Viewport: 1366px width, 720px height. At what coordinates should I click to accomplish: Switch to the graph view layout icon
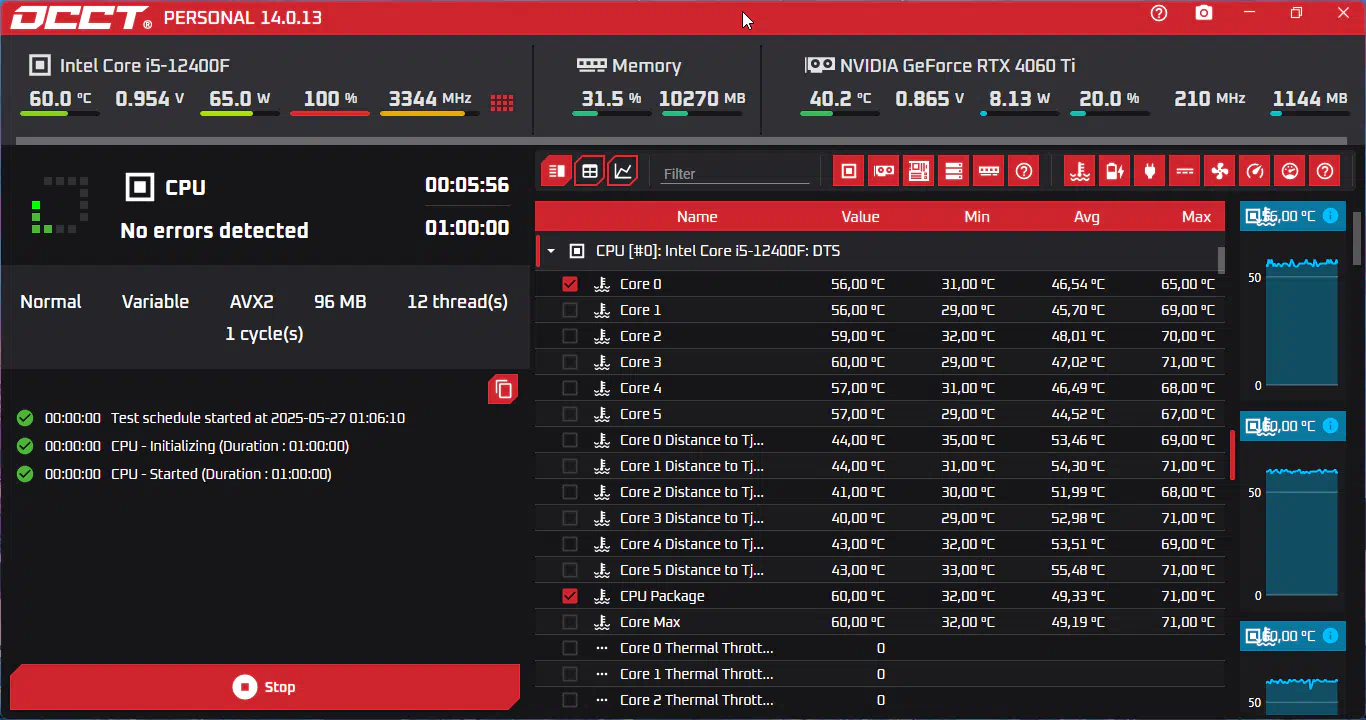pyautogui.click(x=622, y=171)
